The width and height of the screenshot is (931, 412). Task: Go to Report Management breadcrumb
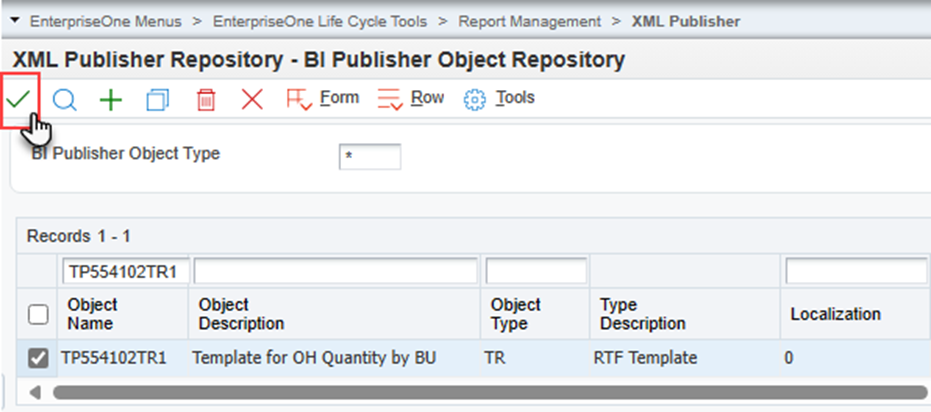[530, 22]
